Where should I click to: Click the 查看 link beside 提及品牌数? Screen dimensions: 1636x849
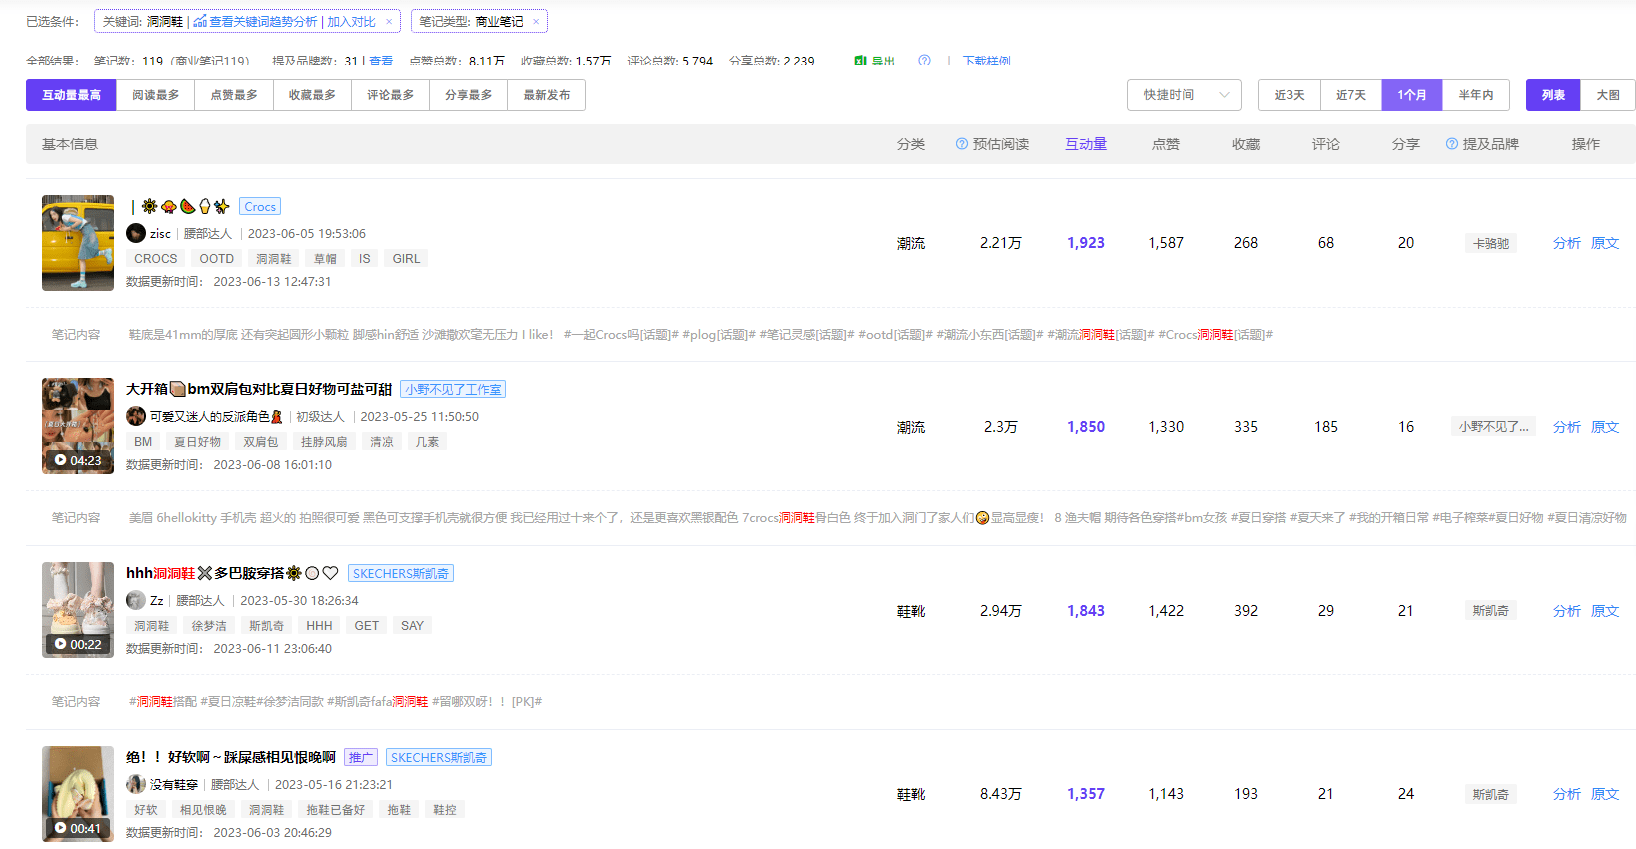[x=381, y=61]
